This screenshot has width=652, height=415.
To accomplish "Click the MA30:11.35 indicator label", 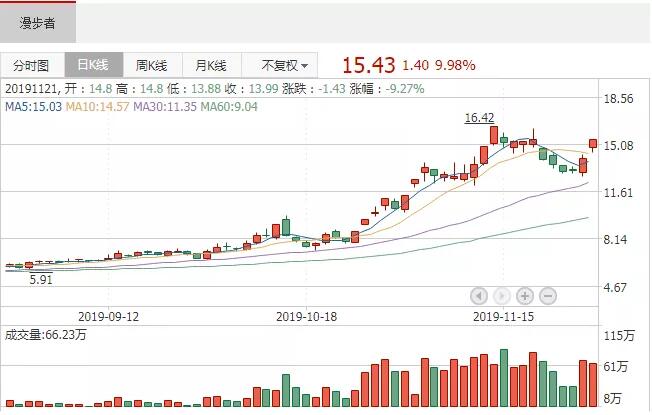I will 165,107.
